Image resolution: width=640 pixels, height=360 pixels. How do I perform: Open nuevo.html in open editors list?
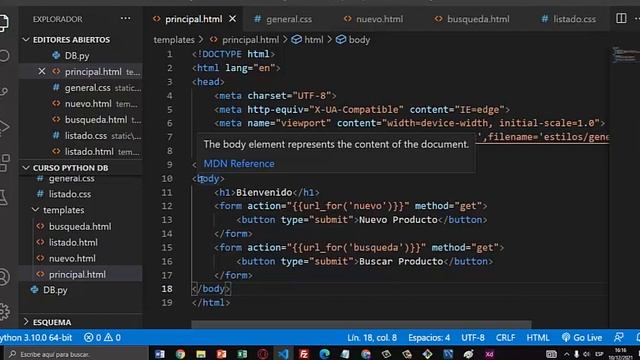[81, 104]
